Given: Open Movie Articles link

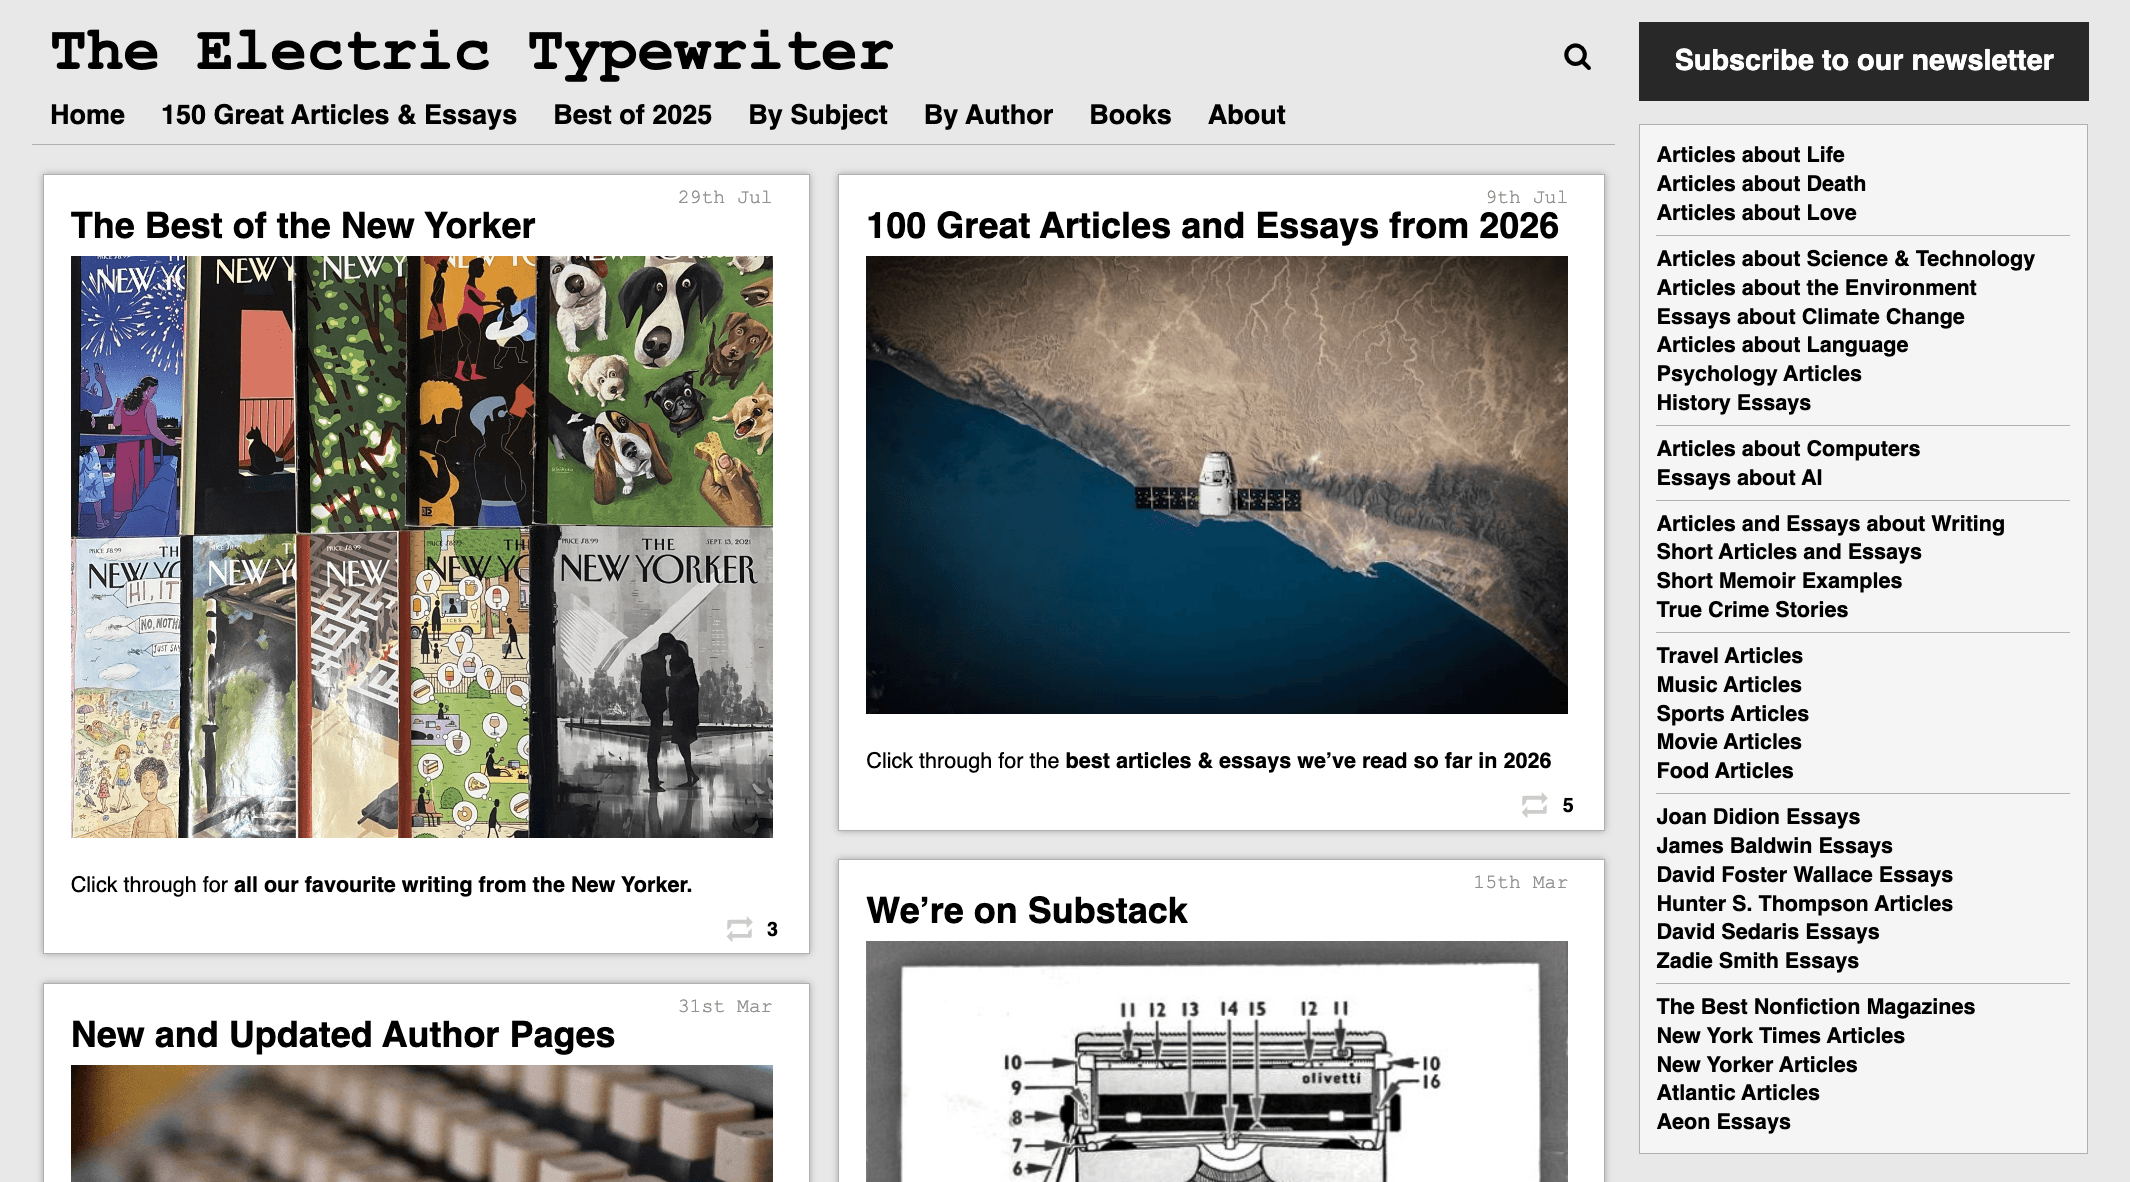Looking at the screenshot, I should (x=1728, y=742).
